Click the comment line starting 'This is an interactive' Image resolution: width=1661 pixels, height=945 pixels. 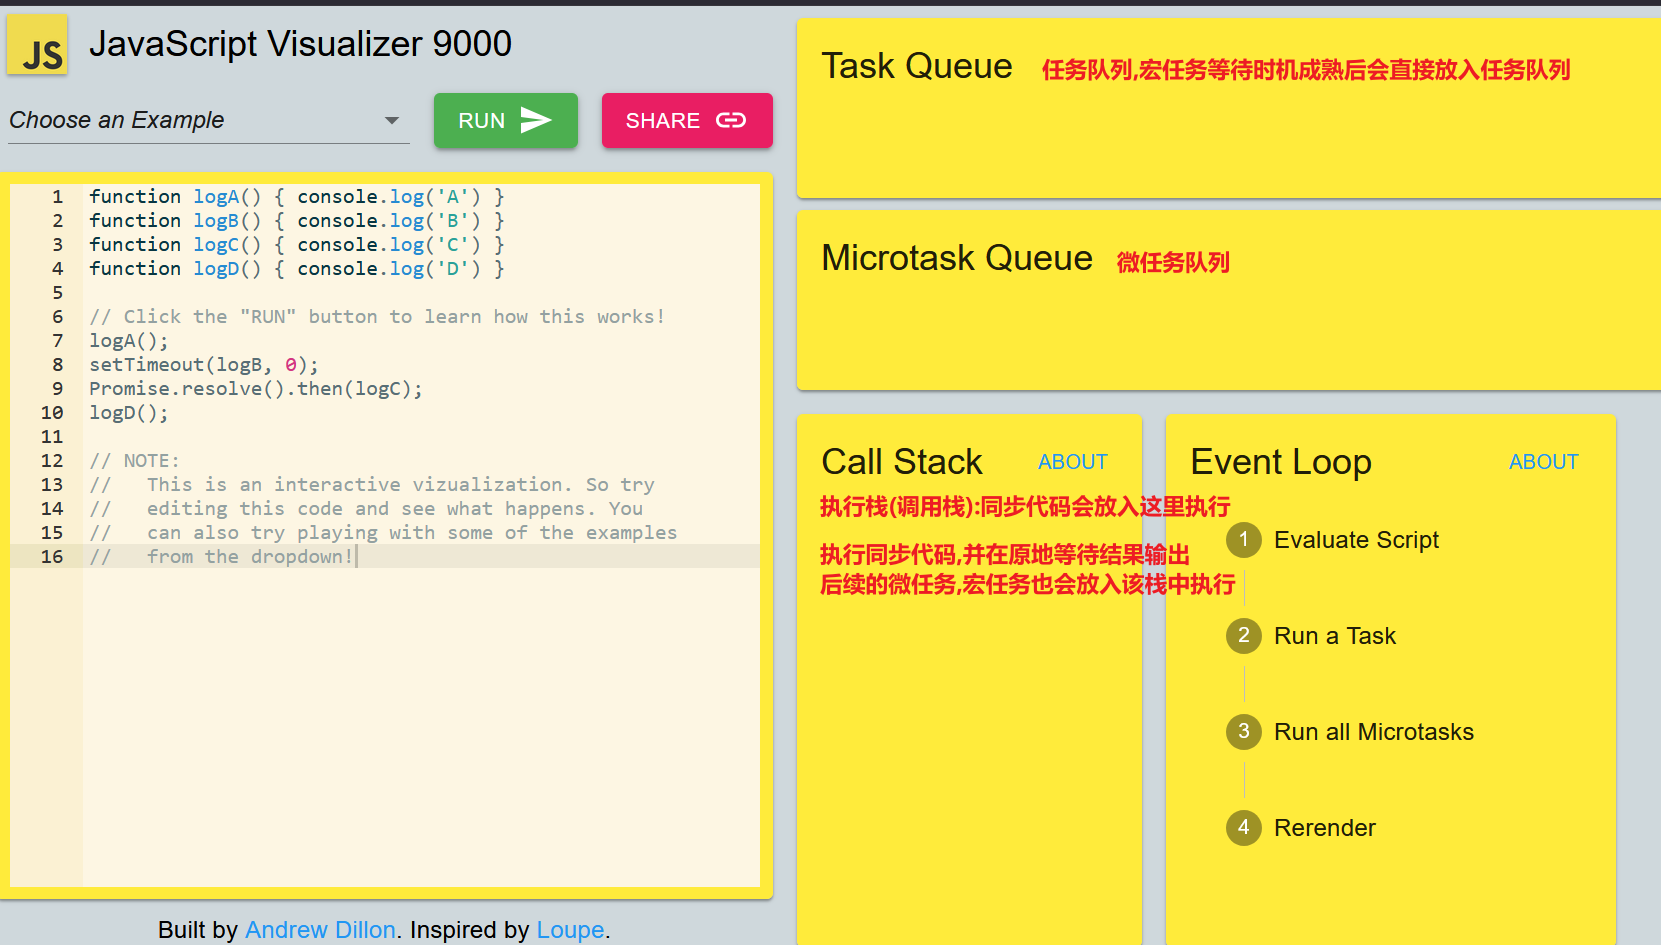372,485
